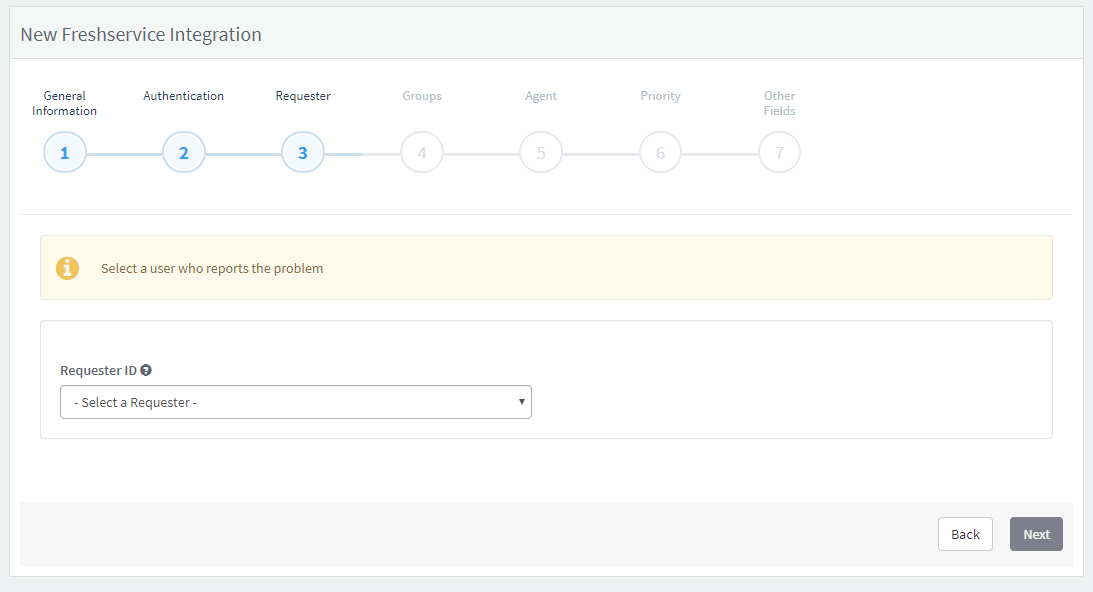The image size is (1093, 592).
Task: Click the Other Fields step label
Action: [779, 103]
